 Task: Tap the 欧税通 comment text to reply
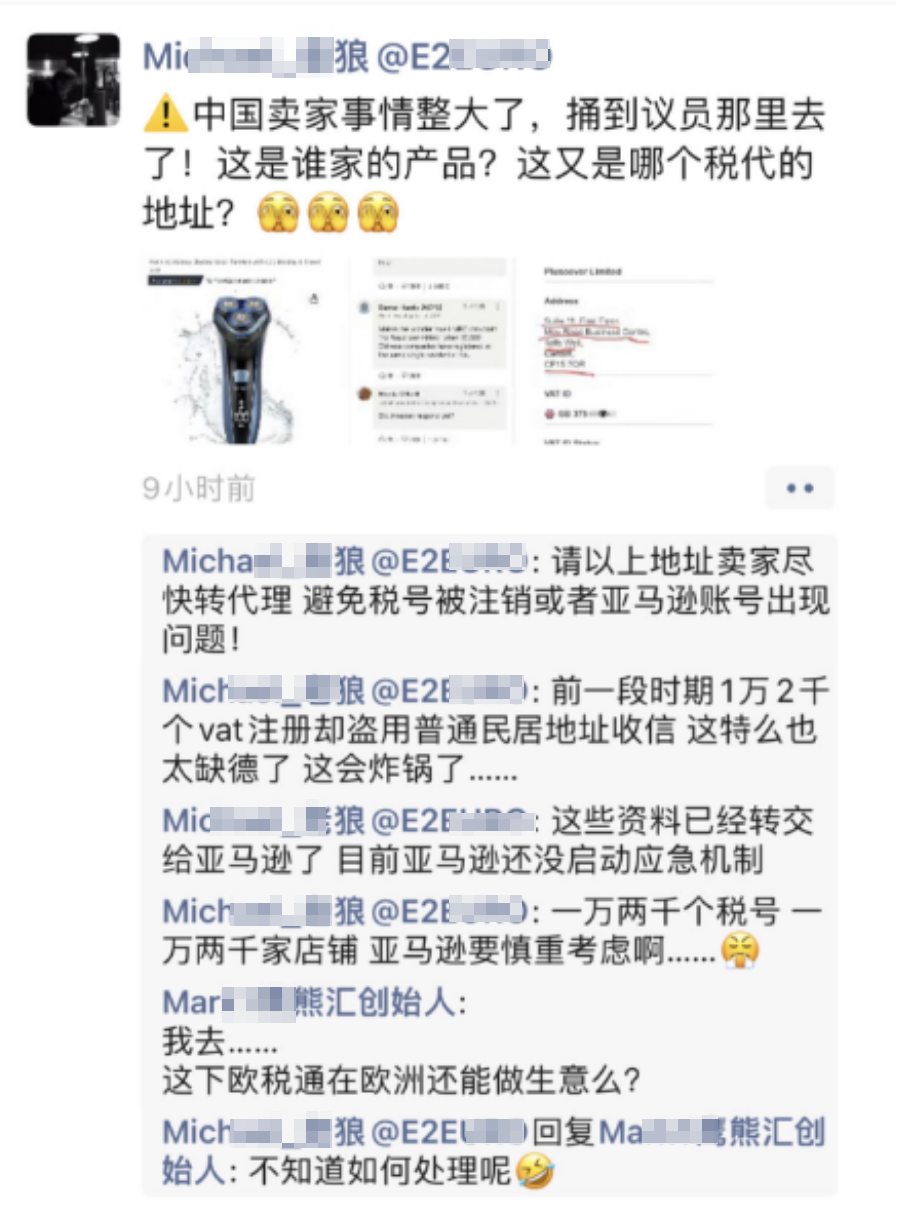point(404,1080)
